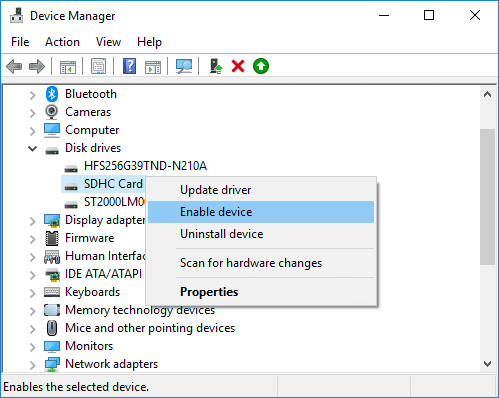The width and height of the screenshot is (499, 398).
Task: Select the ST2000LM disk drive label
Action: (114, 202)
